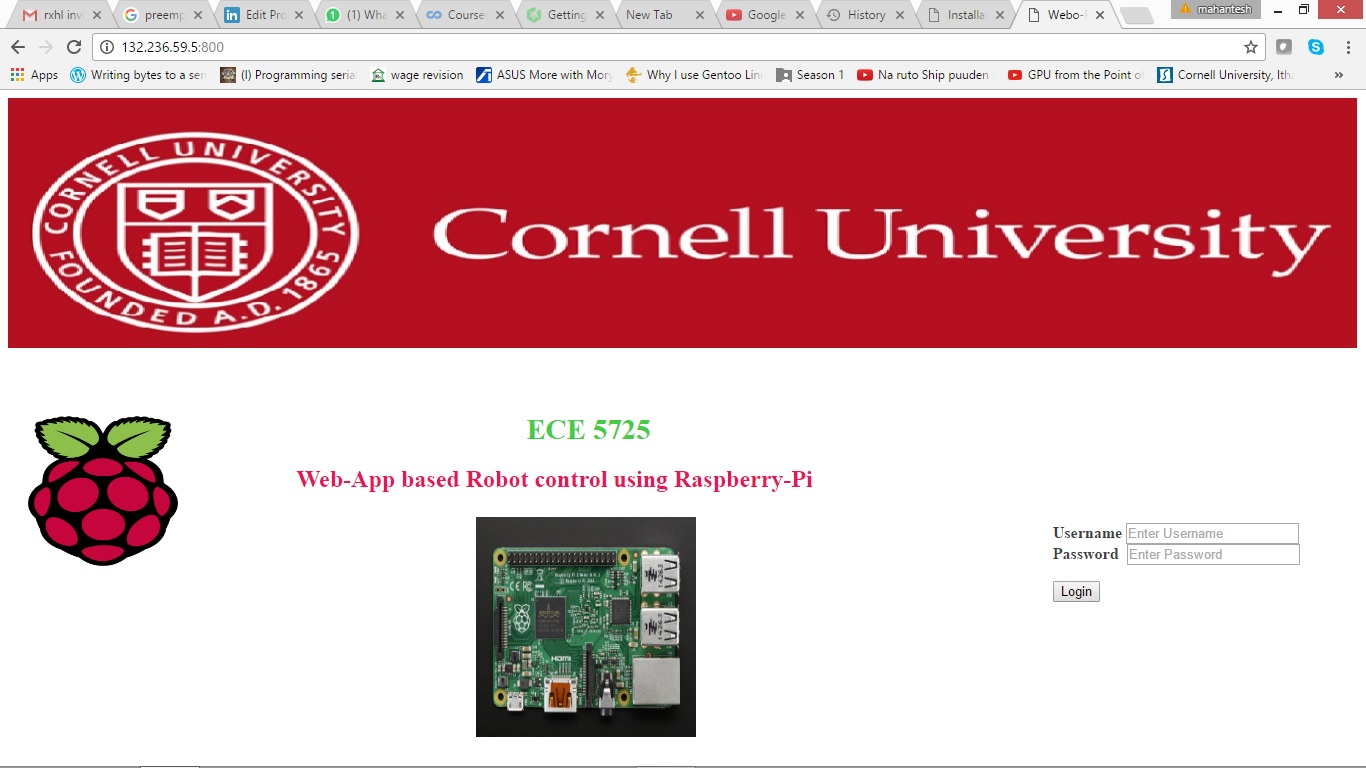This screenshot has width=1366, height=768.
Task: Click the 'Password' label
Action: point(1086,554)
